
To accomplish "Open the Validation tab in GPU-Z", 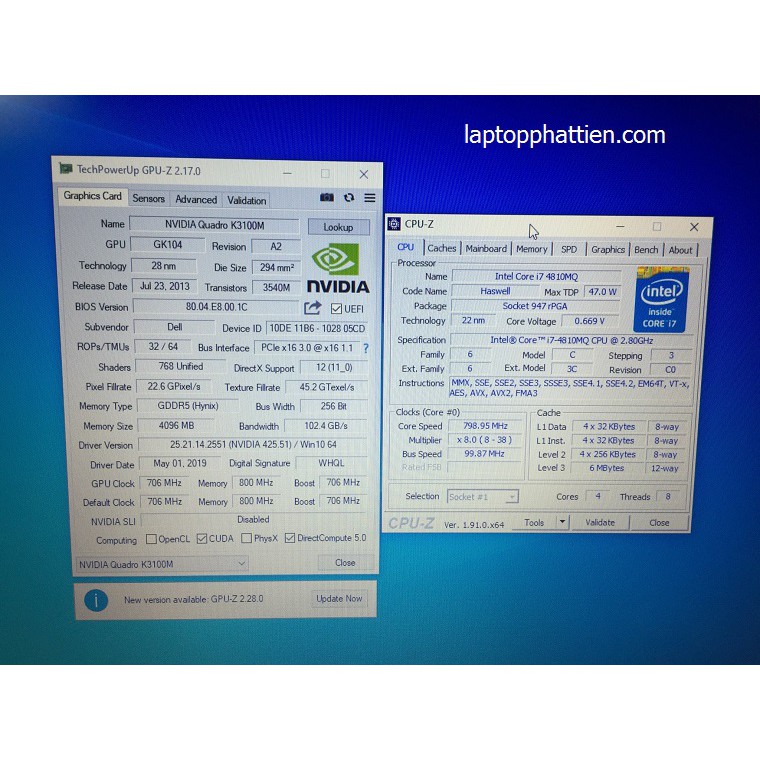I will [x=247, y=201].
